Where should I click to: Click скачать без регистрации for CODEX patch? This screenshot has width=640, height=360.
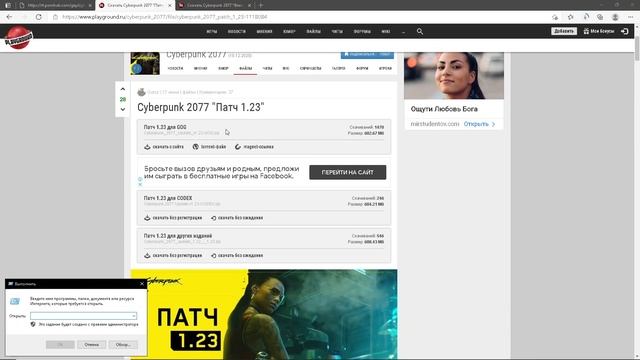click(x=173, y=218)
